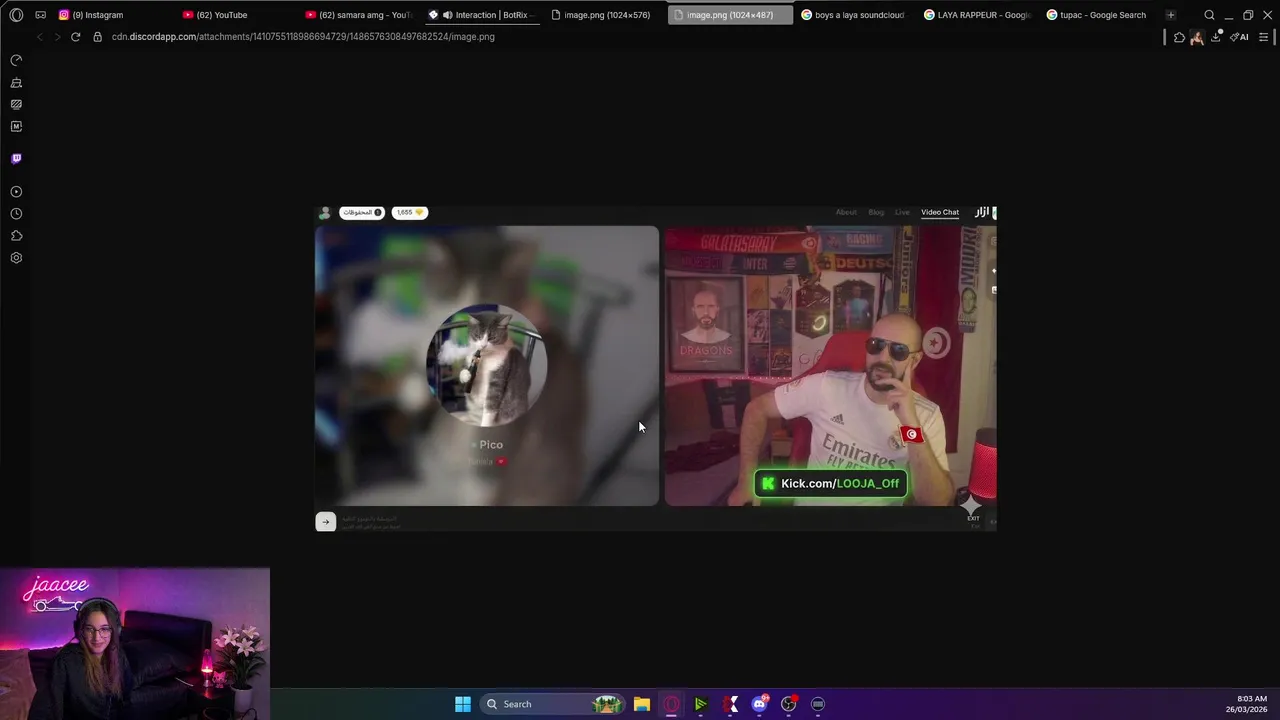The image size is (1280, 720).
Task: Open the Opera GX main menu logo
Action: point(16,15)
